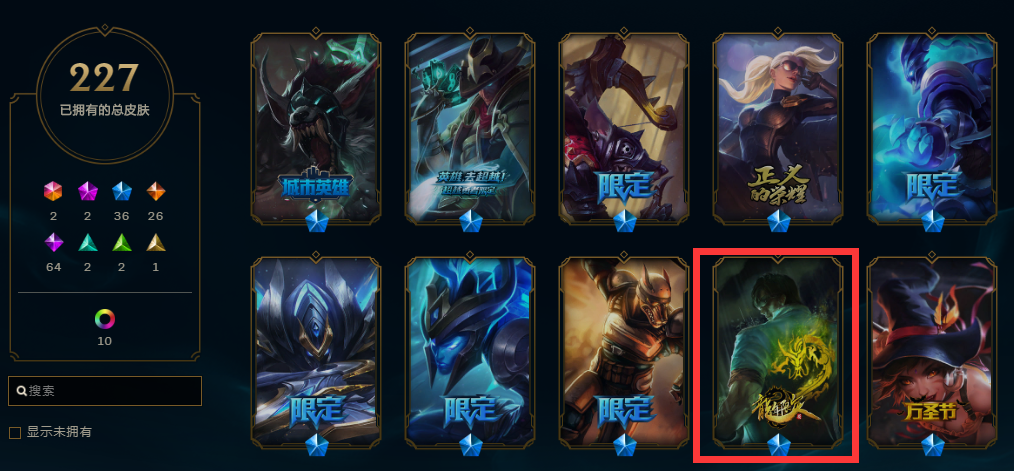
Task: Click the rainbow chroma ring icon
Action: [105, 319]
